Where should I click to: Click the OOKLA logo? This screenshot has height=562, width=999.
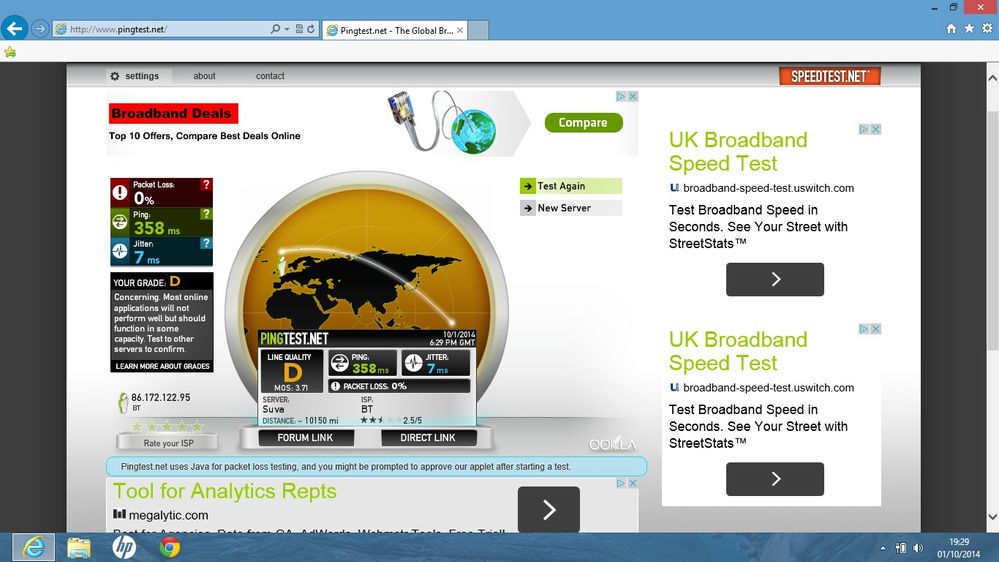[612, 445]
